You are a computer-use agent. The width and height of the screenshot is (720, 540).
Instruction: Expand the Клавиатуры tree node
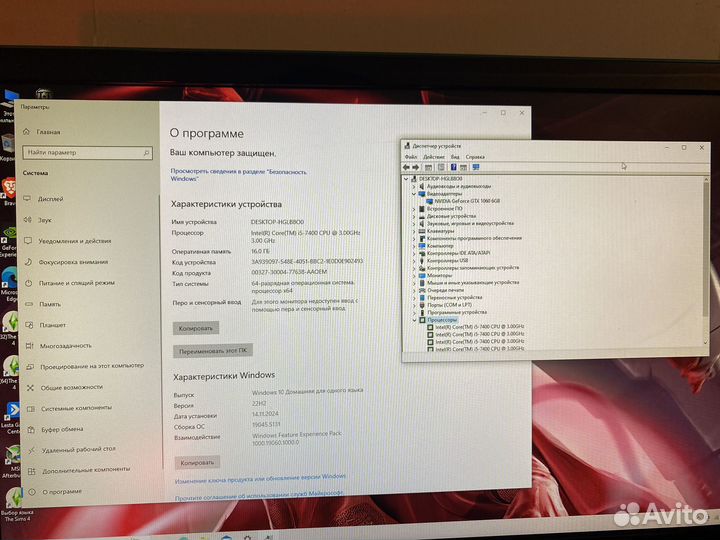[415, 231]
